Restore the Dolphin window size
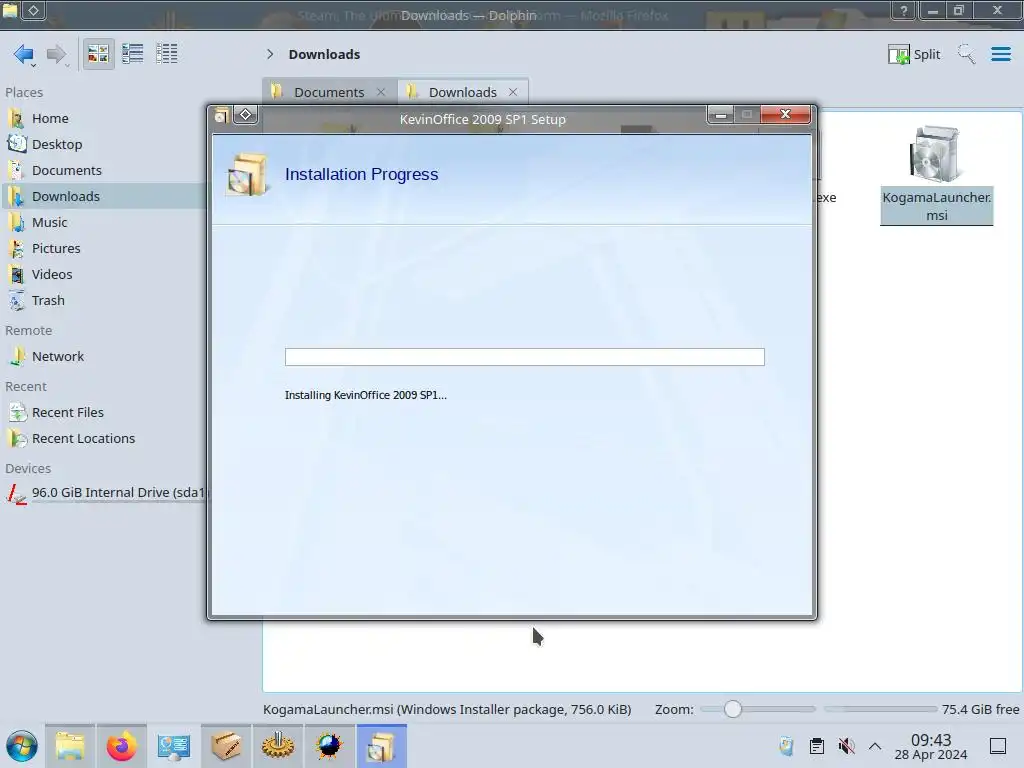This screenshot has width=1024, height=768. (959, 10)
